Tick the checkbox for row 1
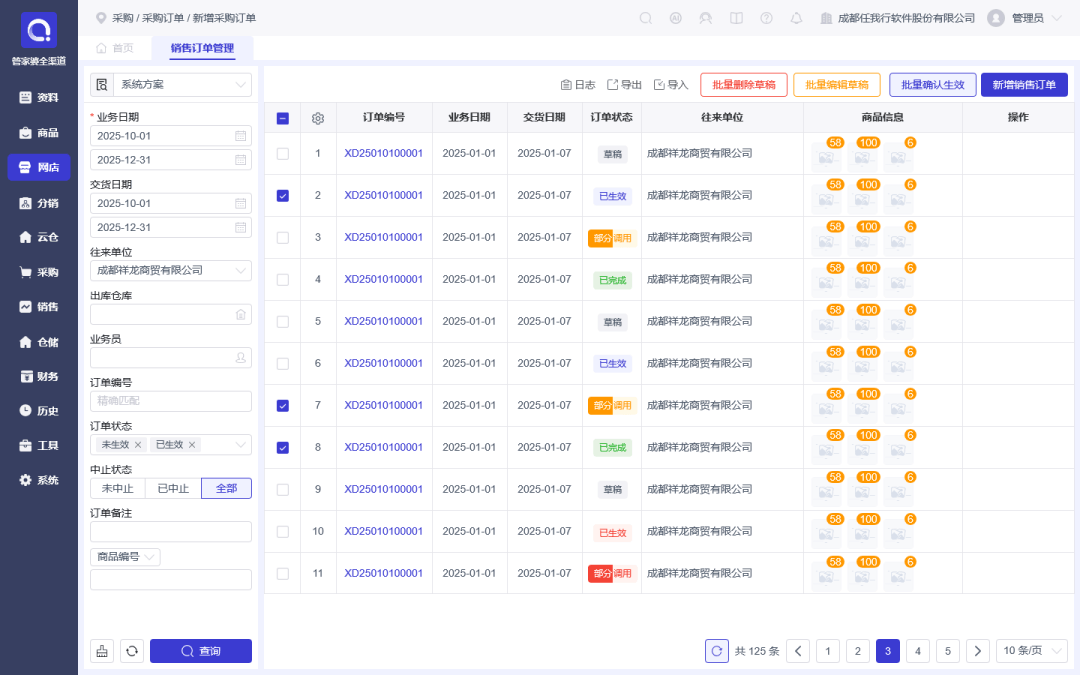The image size is (1080, 675). coord(282,154)
